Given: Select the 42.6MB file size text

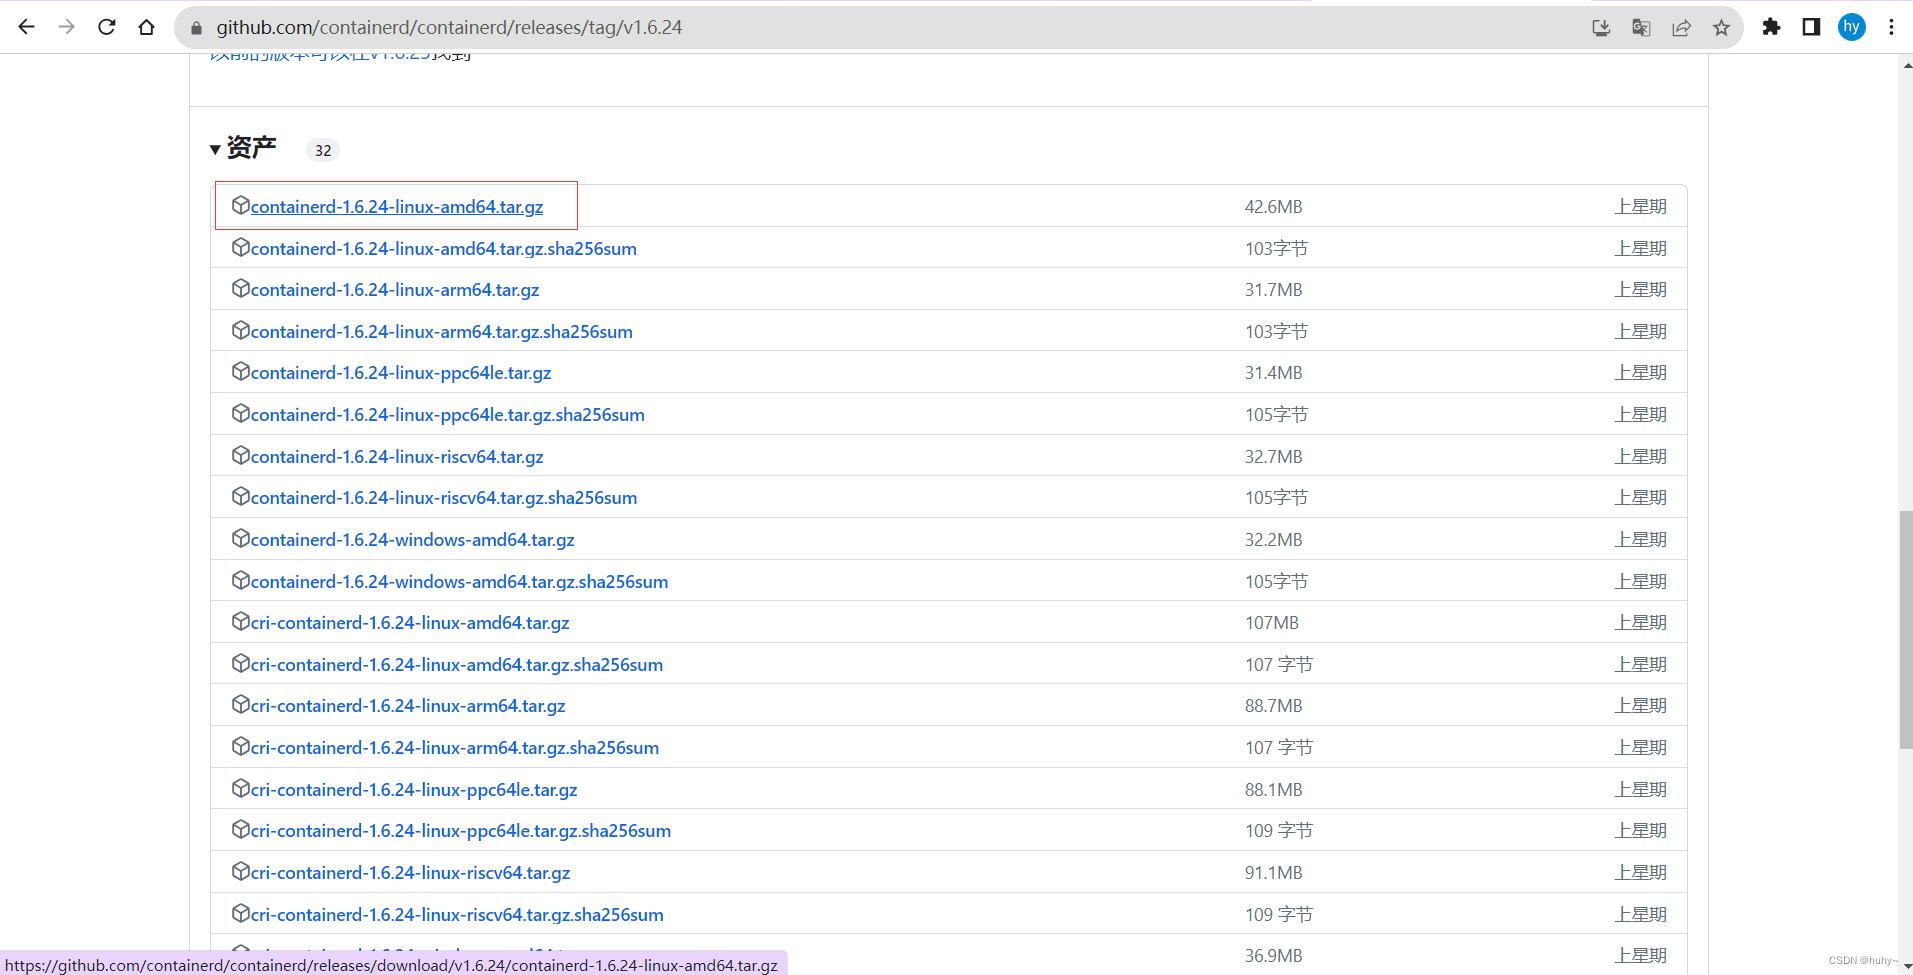Looking at the screenshot, I should coord(1273,207).
